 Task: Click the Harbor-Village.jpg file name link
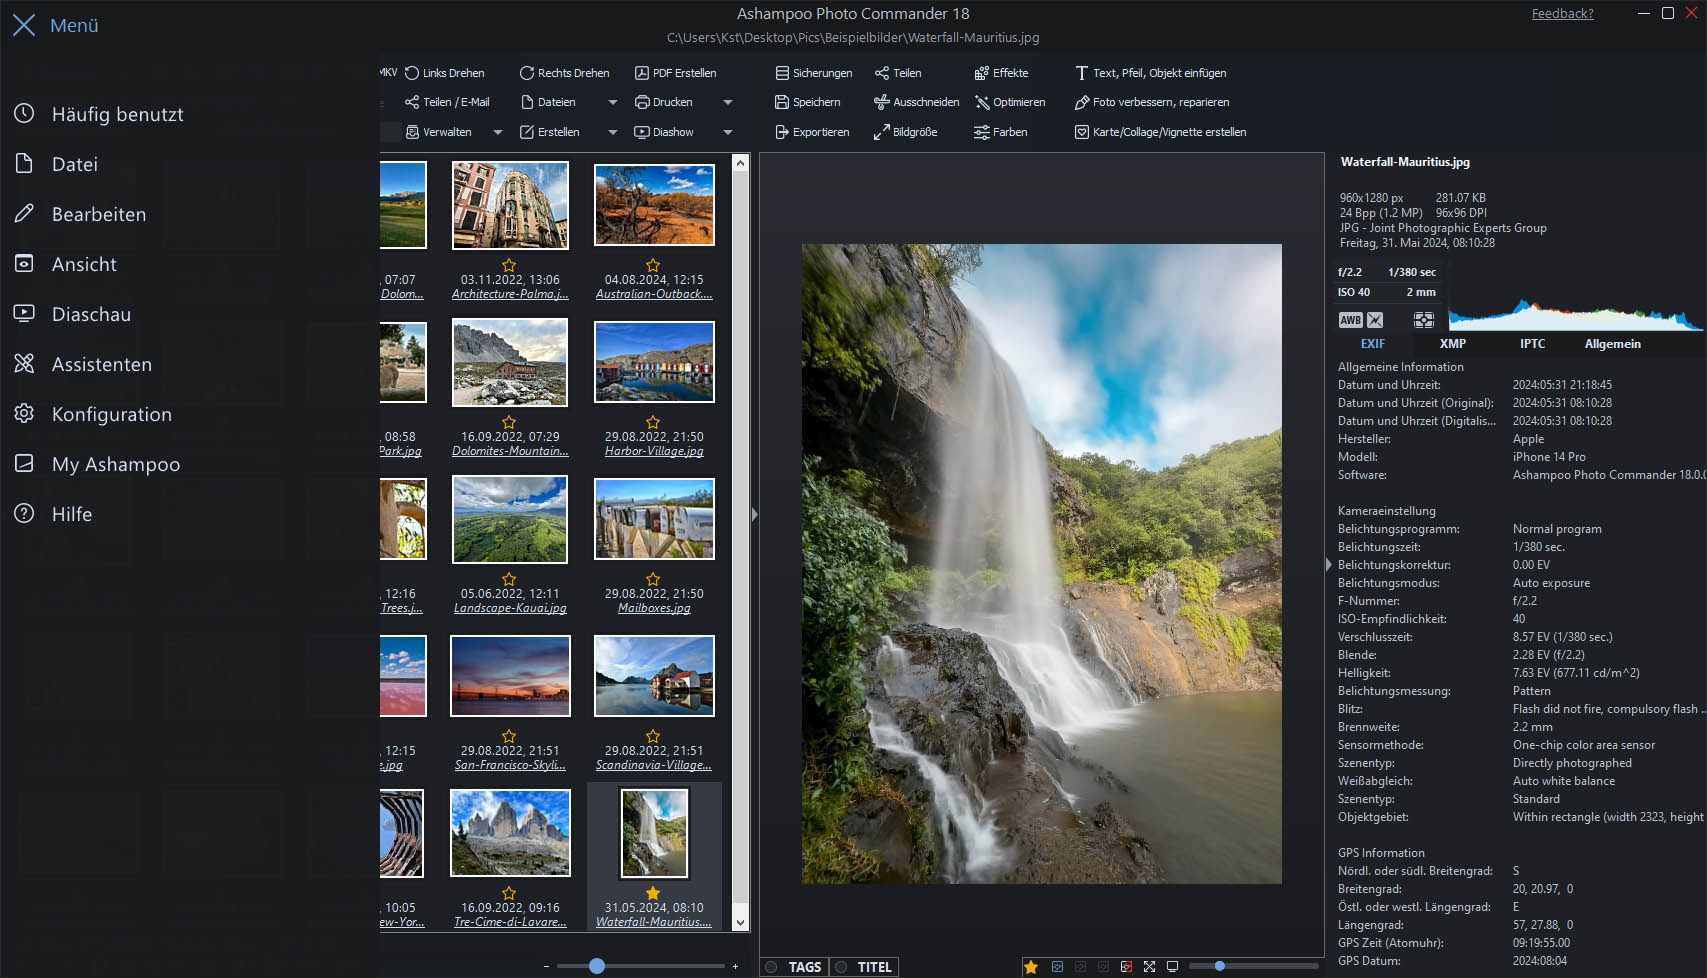(x=654, y=451)
